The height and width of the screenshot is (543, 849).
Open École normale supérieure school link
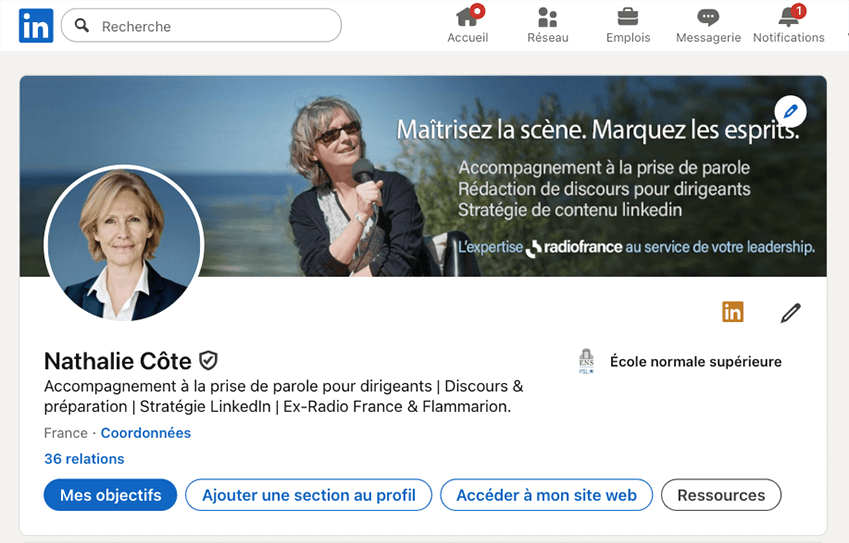pyautogui.click(x=696, y=362)
